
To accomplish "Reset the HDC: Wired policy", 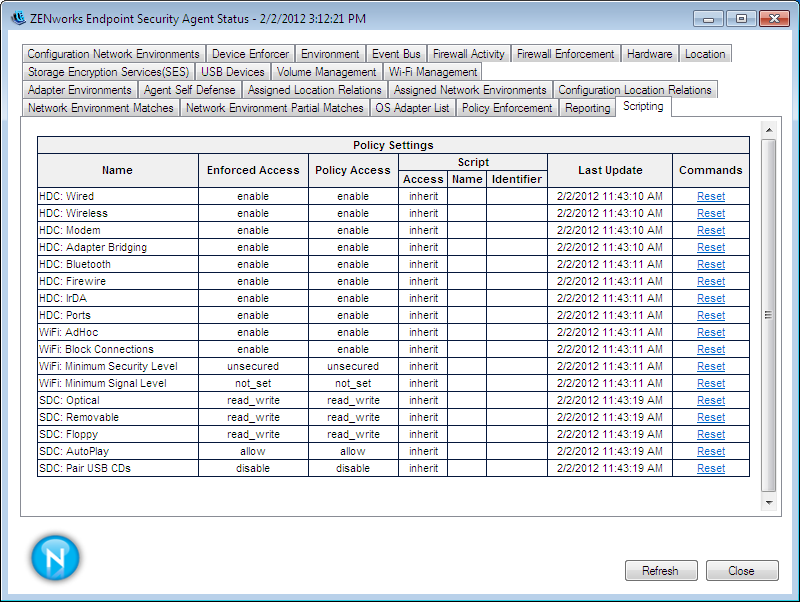I will [x=711, y=196].
